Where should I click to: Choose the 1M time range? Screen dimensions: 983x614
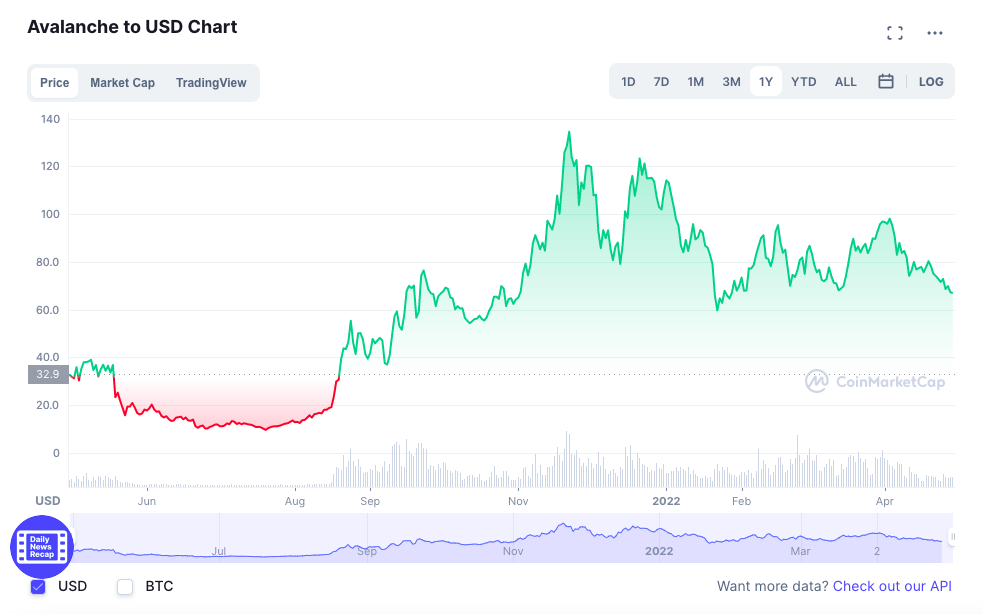pos(695,82)
